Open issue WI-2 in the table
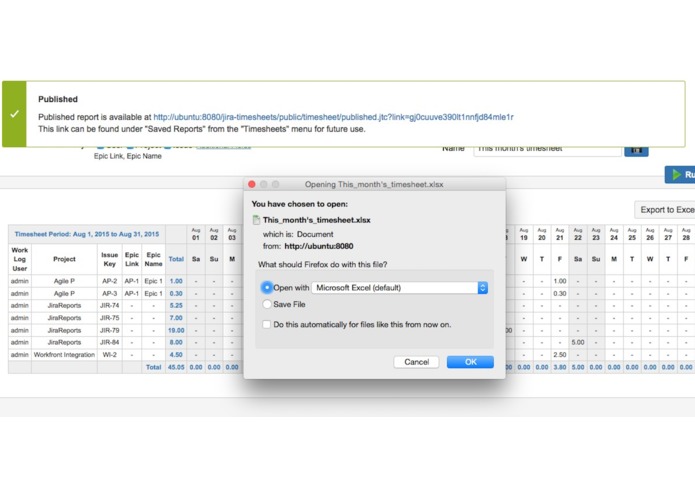 (x=109, y=354)
